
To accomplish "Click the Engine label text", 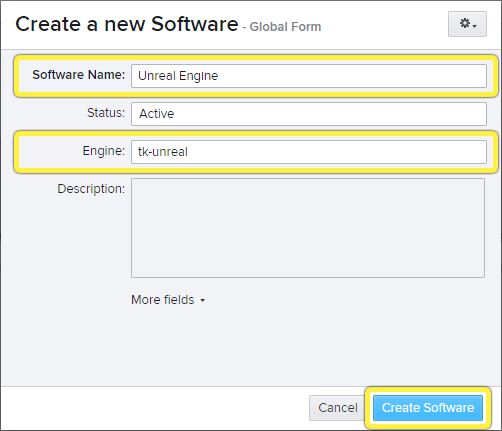I will coord(104,151).
